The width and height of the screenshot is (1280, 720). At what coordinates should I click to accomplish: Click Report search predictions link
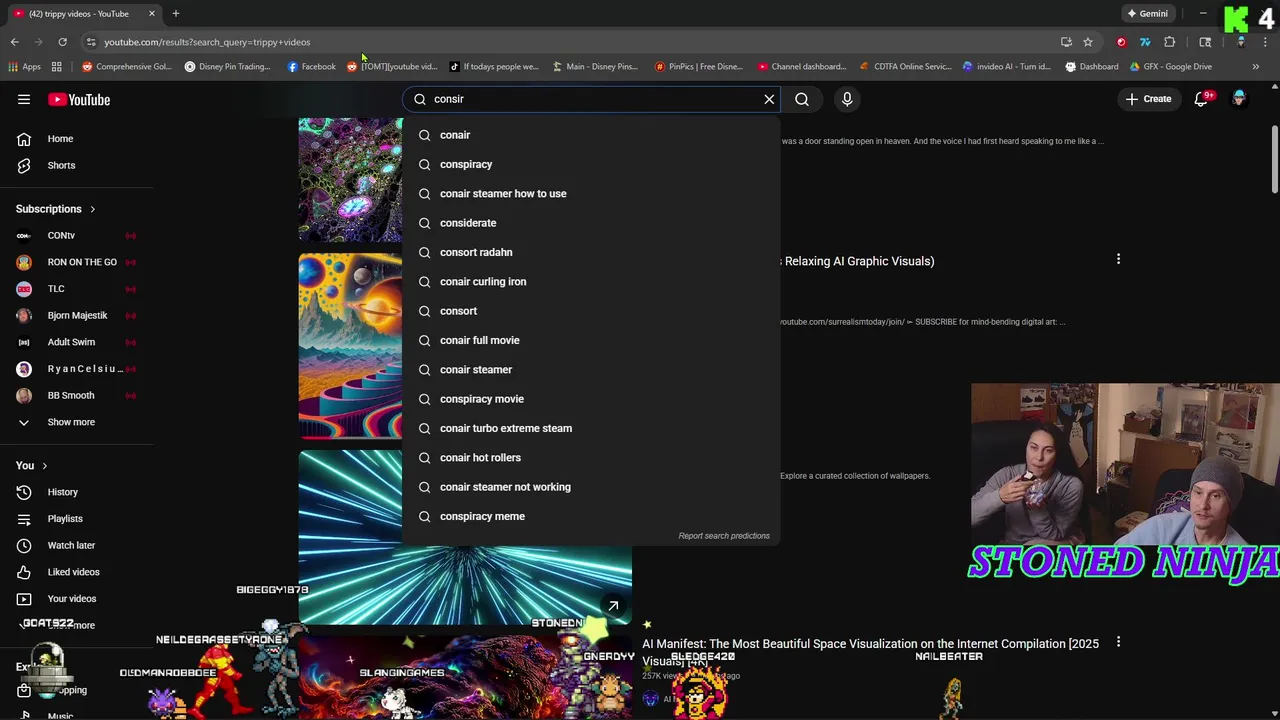(x=724, y=536)
